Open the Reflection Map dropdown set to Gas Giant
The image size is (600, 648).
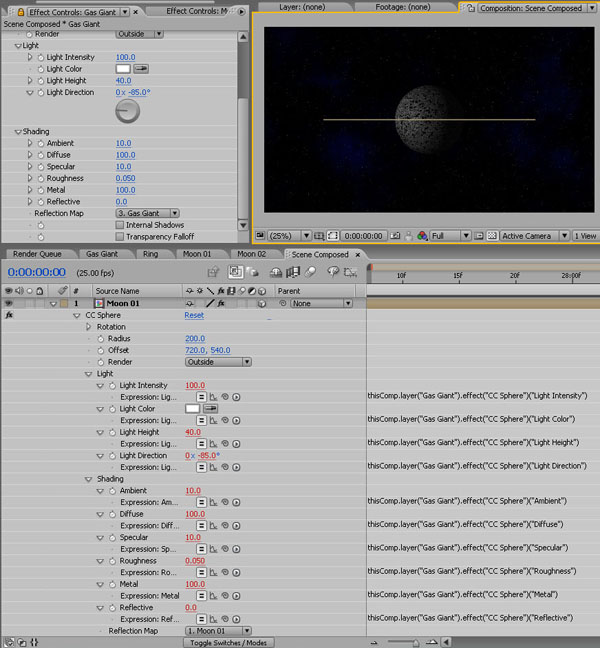[x=149, y=213]
